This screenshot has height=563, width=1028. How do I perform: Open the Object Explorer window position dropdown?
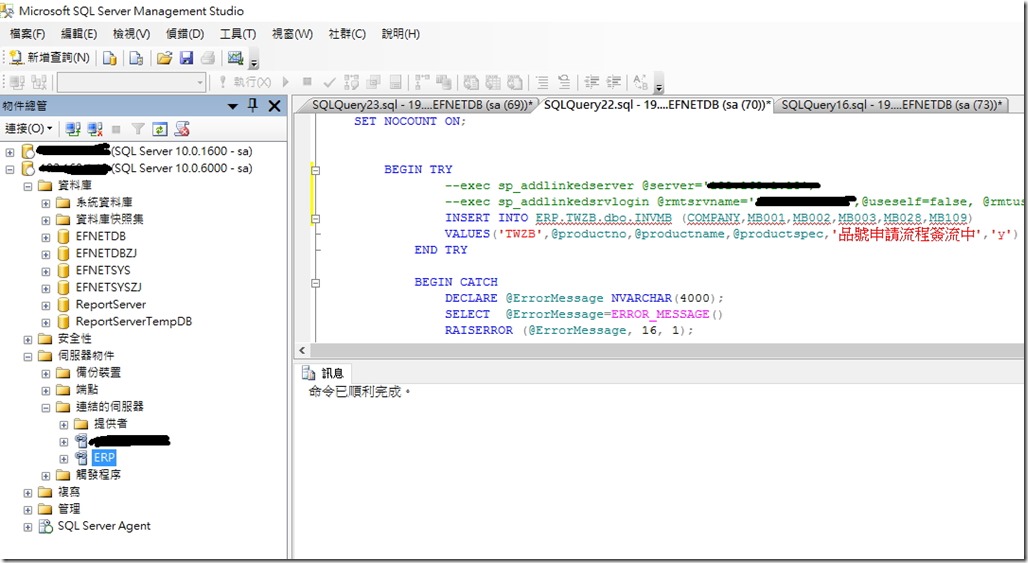233,106
